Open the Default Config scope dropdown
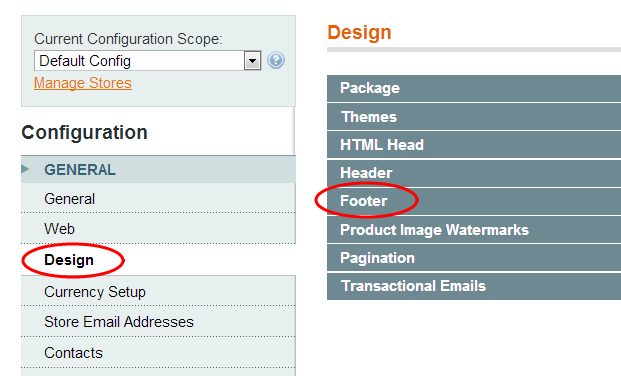This screenshot has width=621, height=376. coord(147,61)
